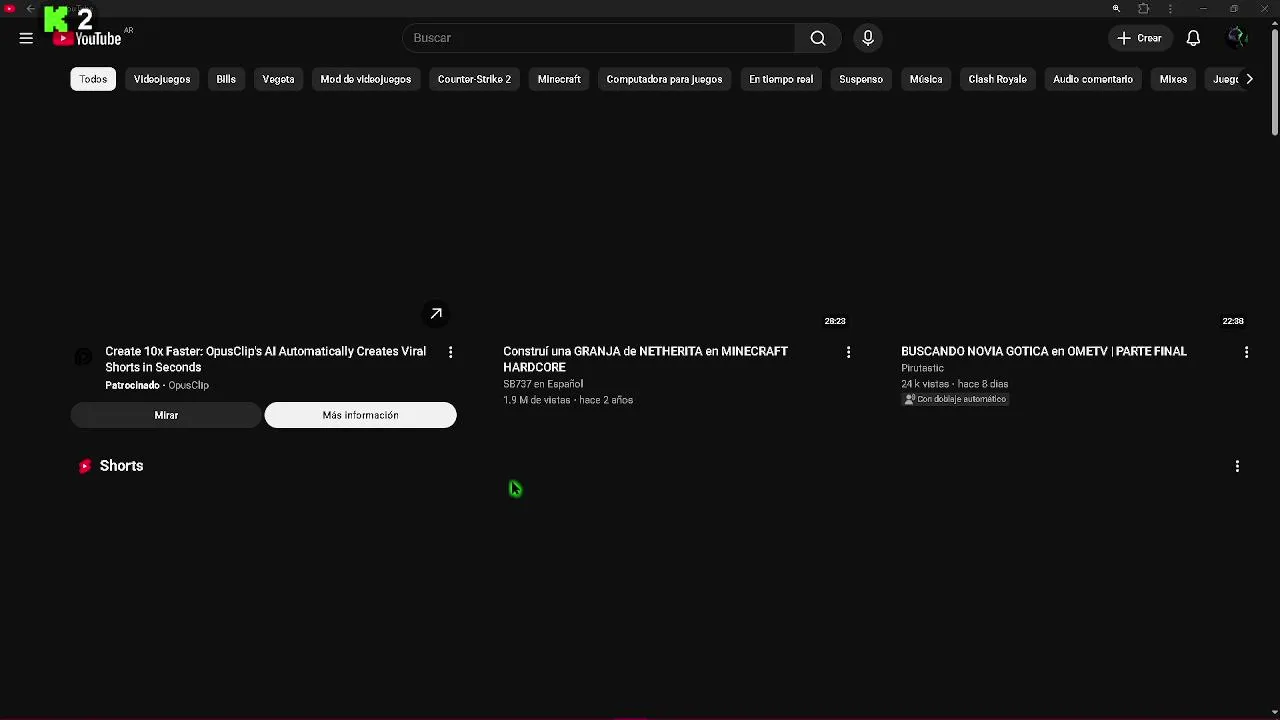Select the Todos chip
The height and width of the screenshot is (720, 1280).
click(x=93, y=79)
